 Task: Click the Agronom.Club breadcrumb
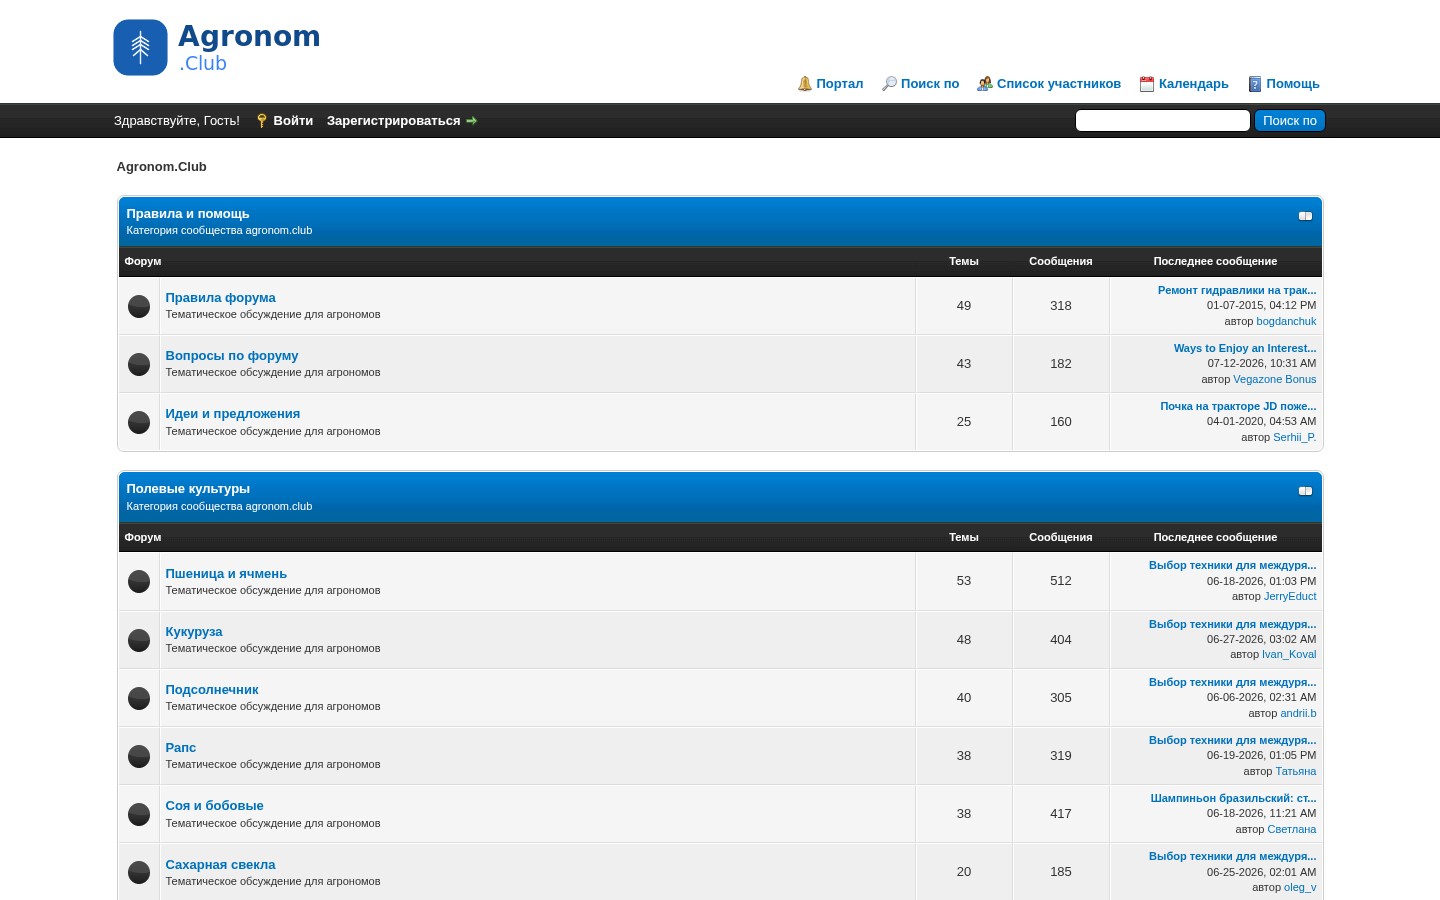pos(161,167)
